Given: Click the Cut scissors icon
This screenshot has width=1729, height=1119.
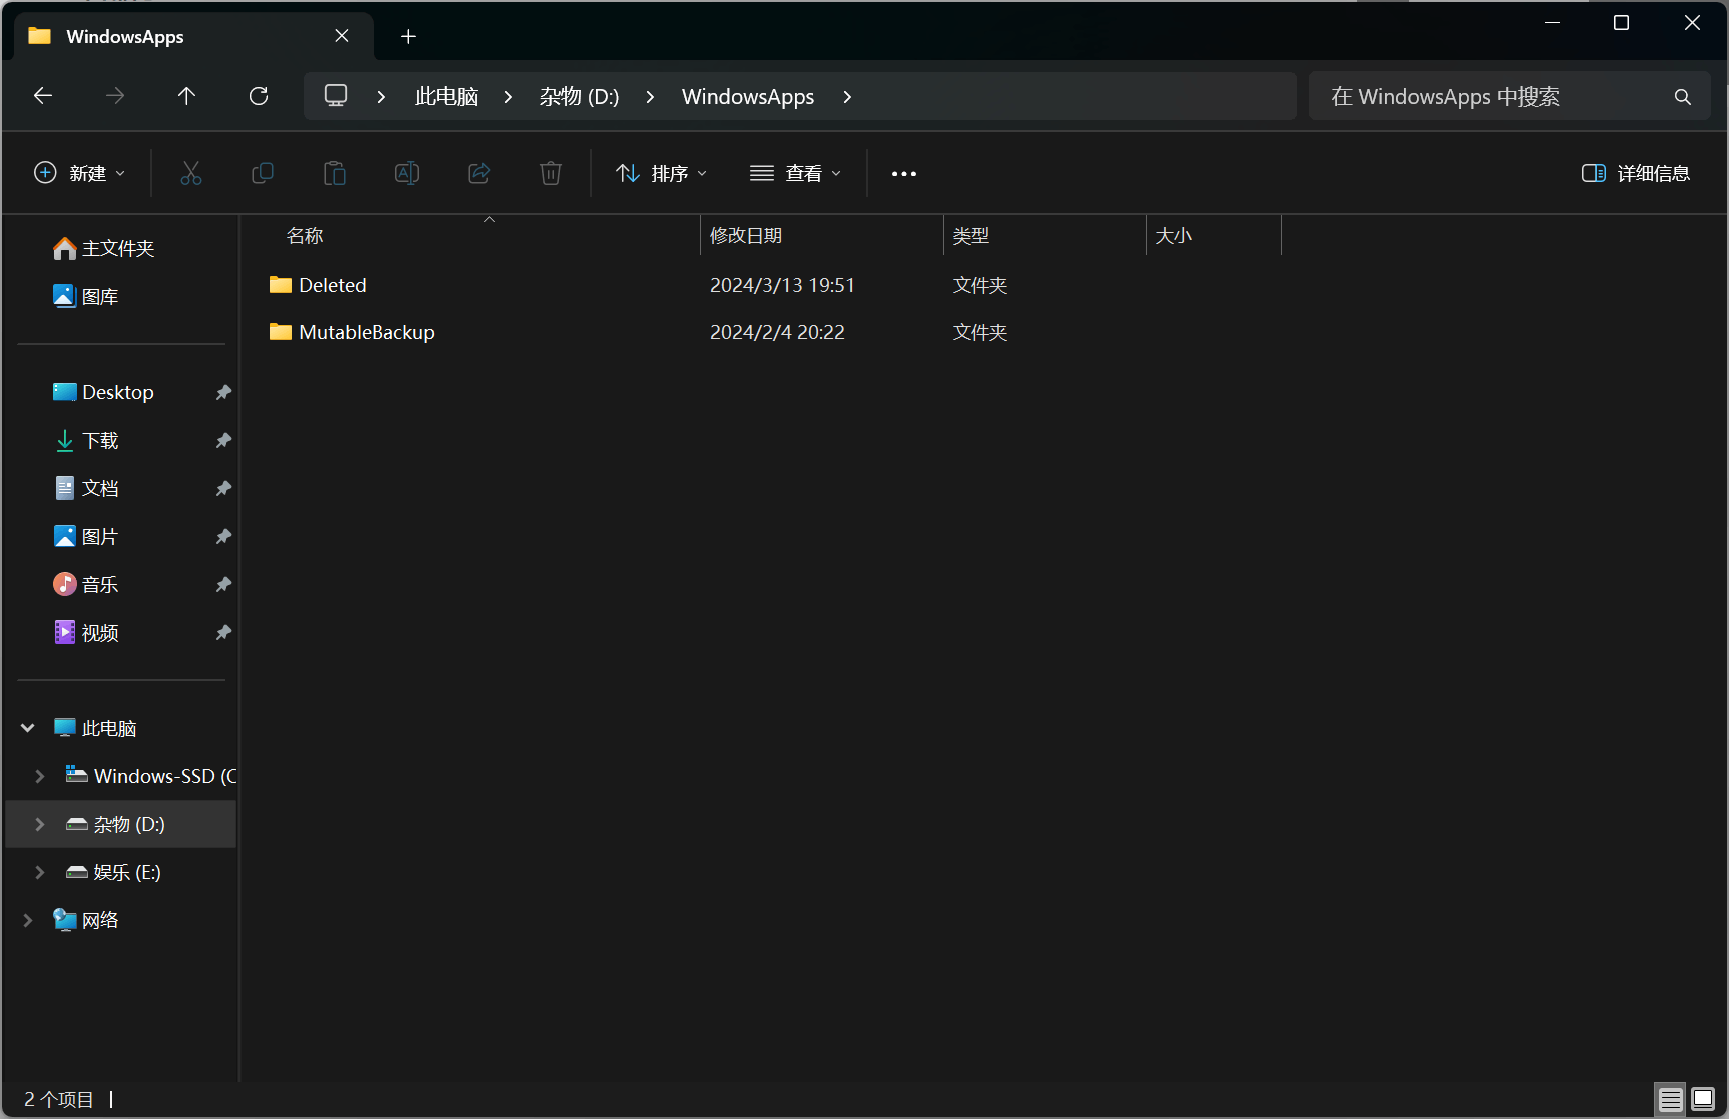Looking at the screenshot, I should tap(191, 173).
